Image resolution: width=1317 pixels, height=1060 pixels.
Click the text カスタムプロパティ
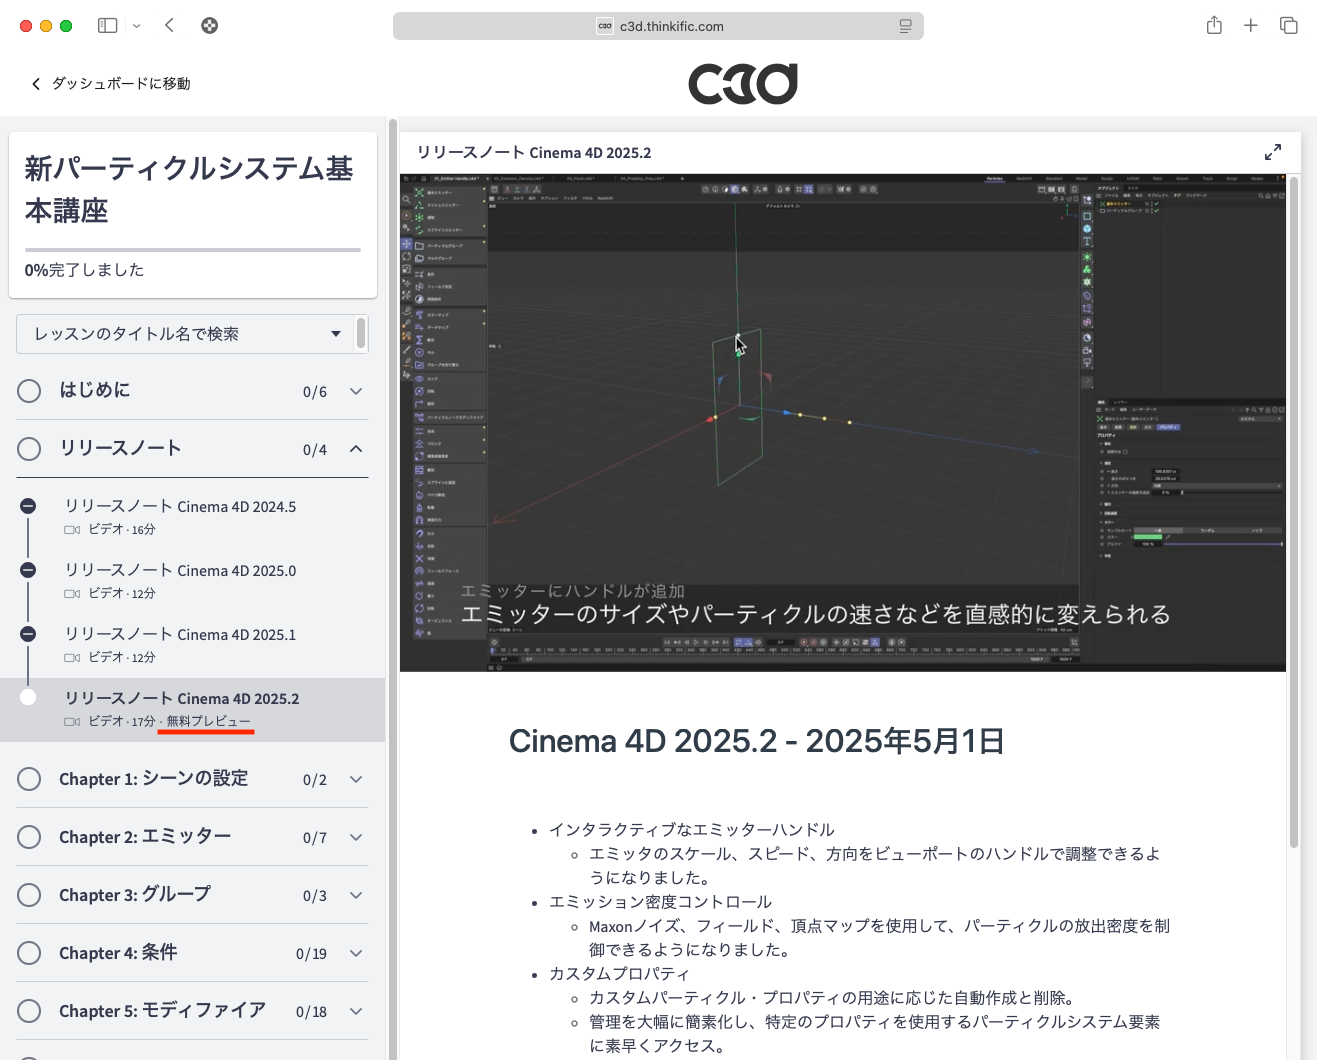[x=619, y=974]
